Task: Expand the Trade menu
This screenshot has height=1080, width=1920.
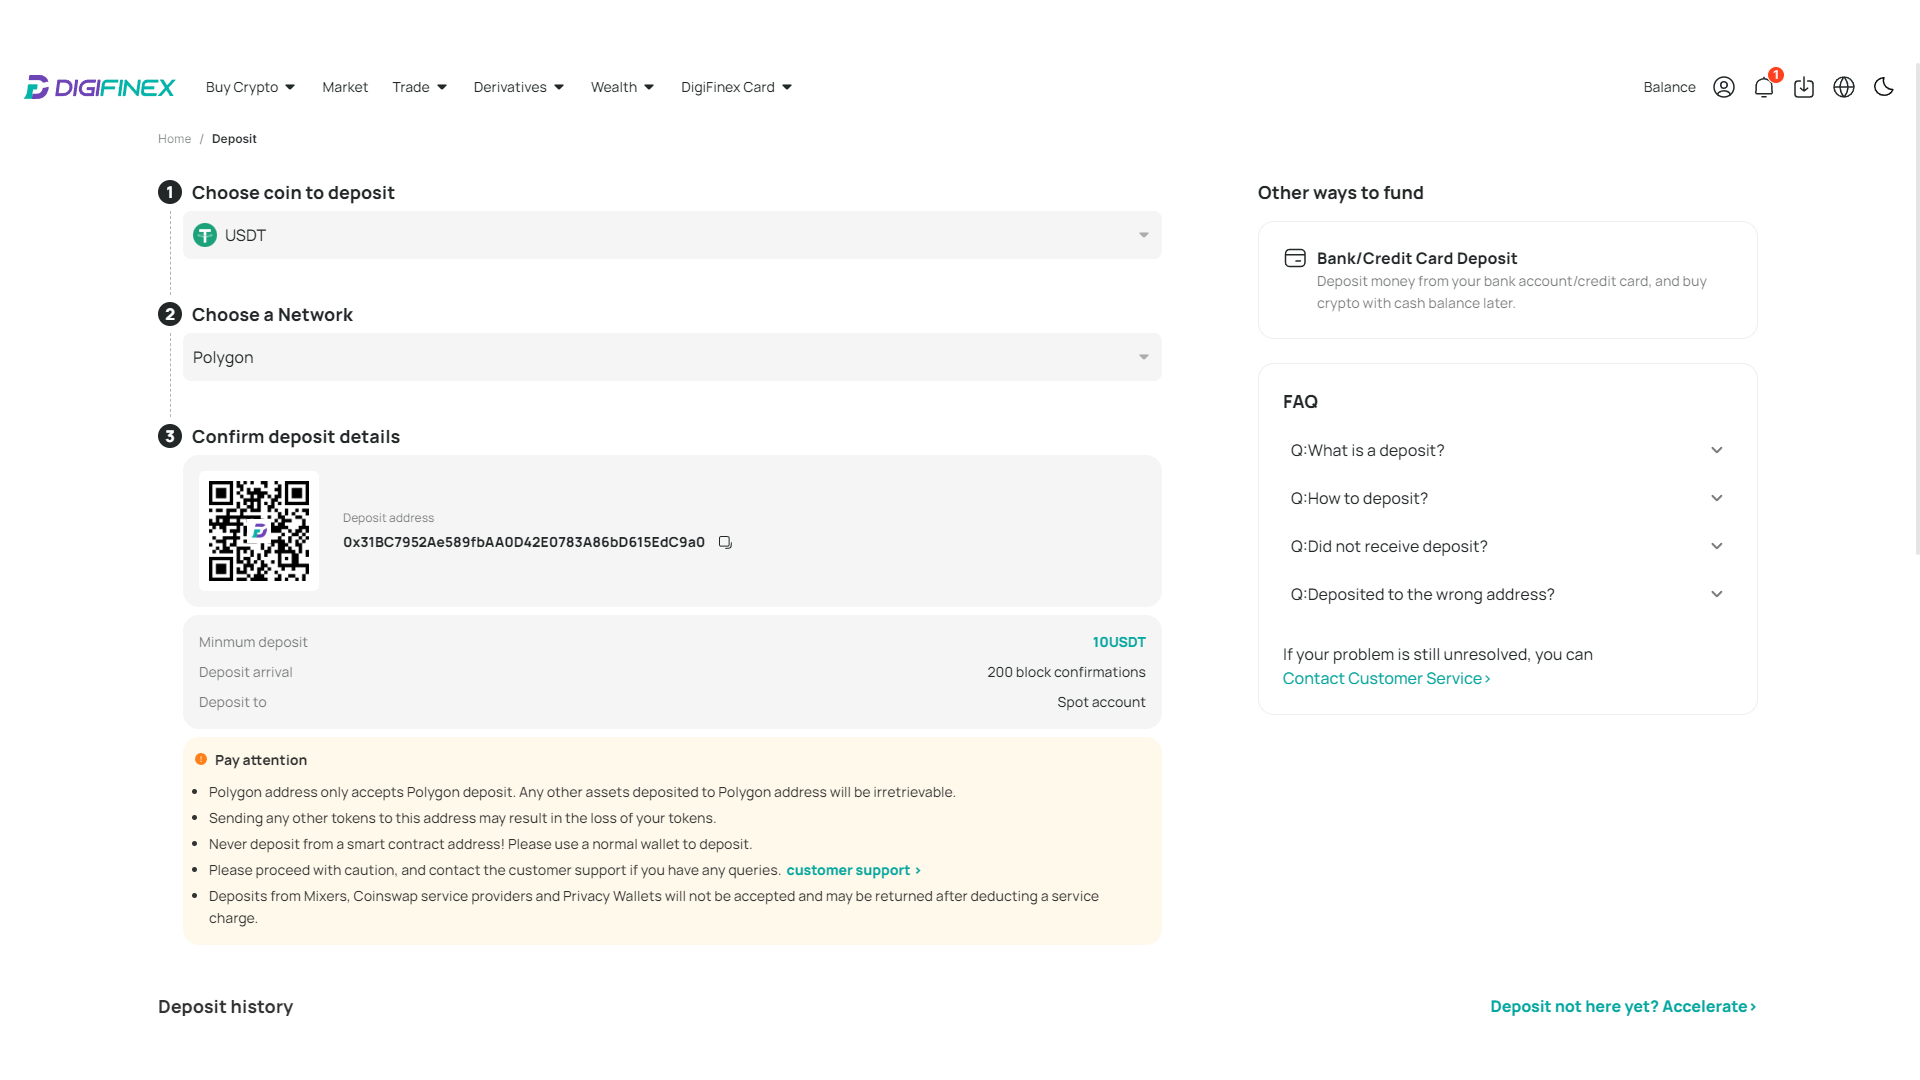Action: point(420,87)
